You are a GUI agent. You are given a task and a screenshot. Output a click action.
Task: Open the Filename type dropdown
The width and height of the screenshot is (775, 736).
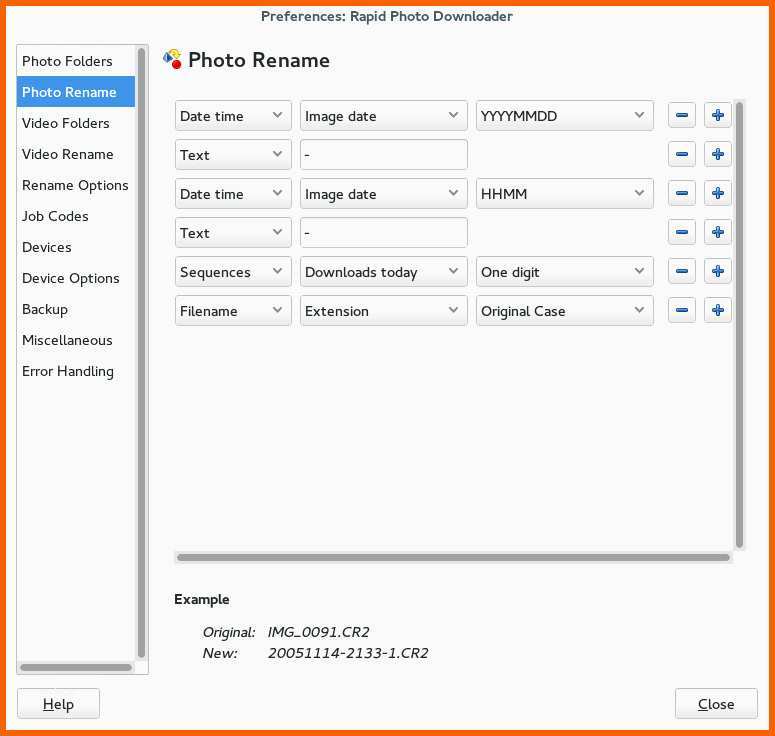pyautogui.click(x=233, y=311)
